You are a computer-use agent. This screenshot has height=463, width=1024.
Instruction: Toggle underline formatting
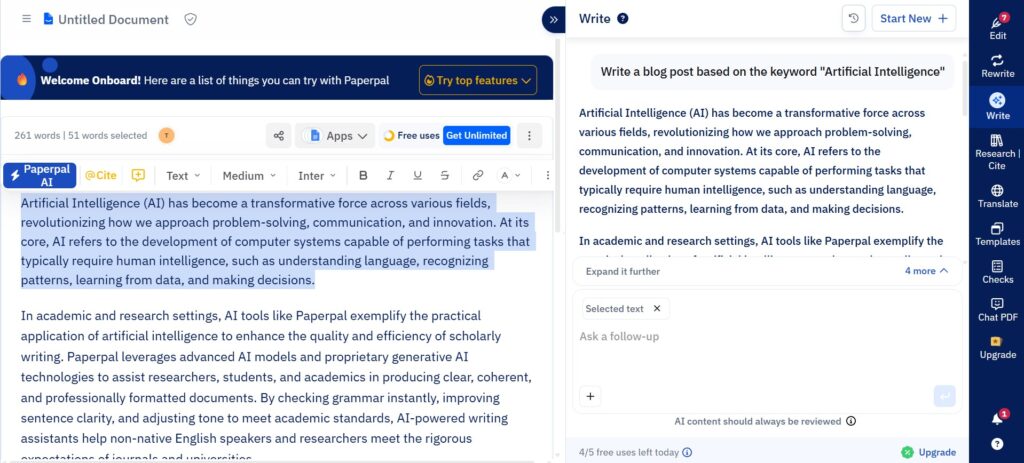click(x=417, y=175)
